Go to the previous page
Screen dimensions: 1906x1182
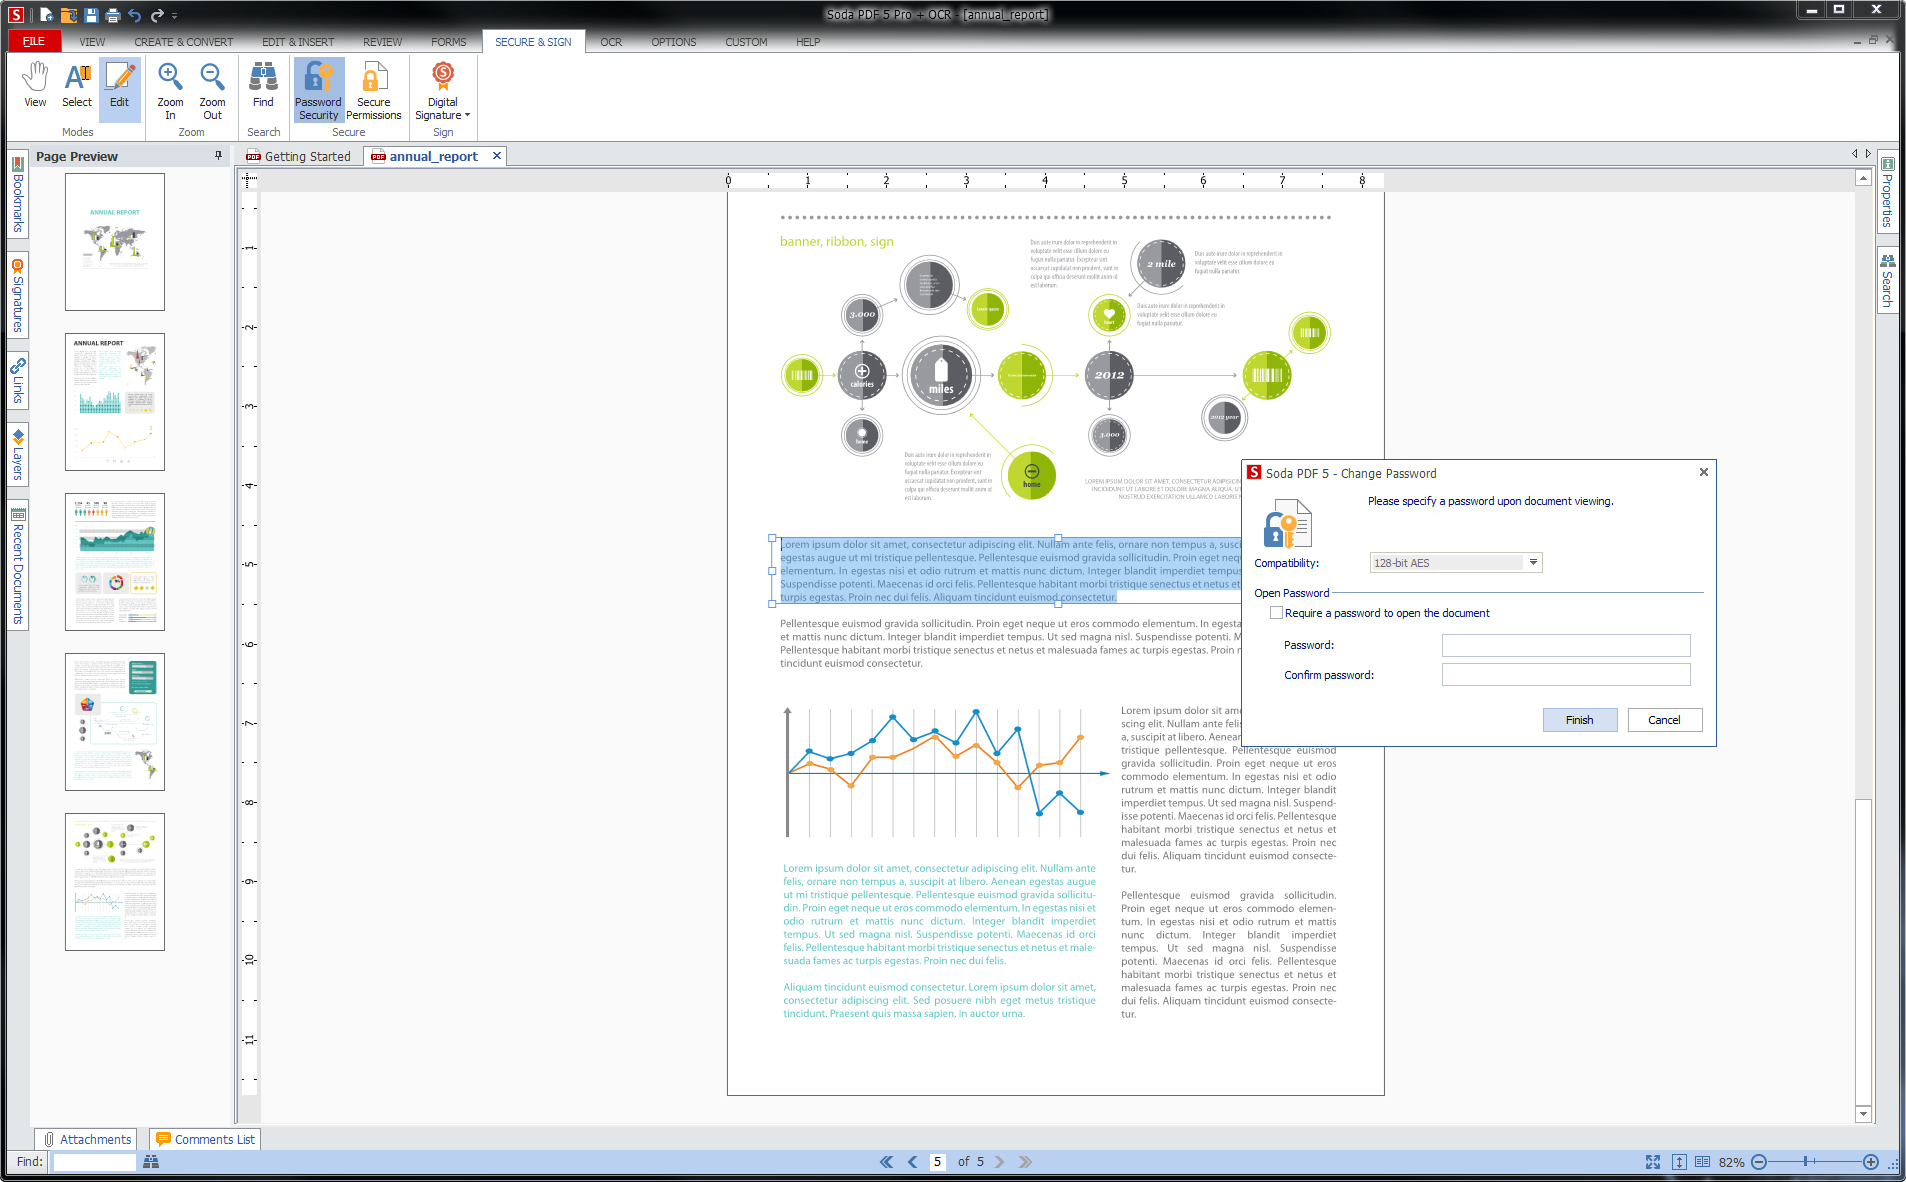(x=912, y=1162)
